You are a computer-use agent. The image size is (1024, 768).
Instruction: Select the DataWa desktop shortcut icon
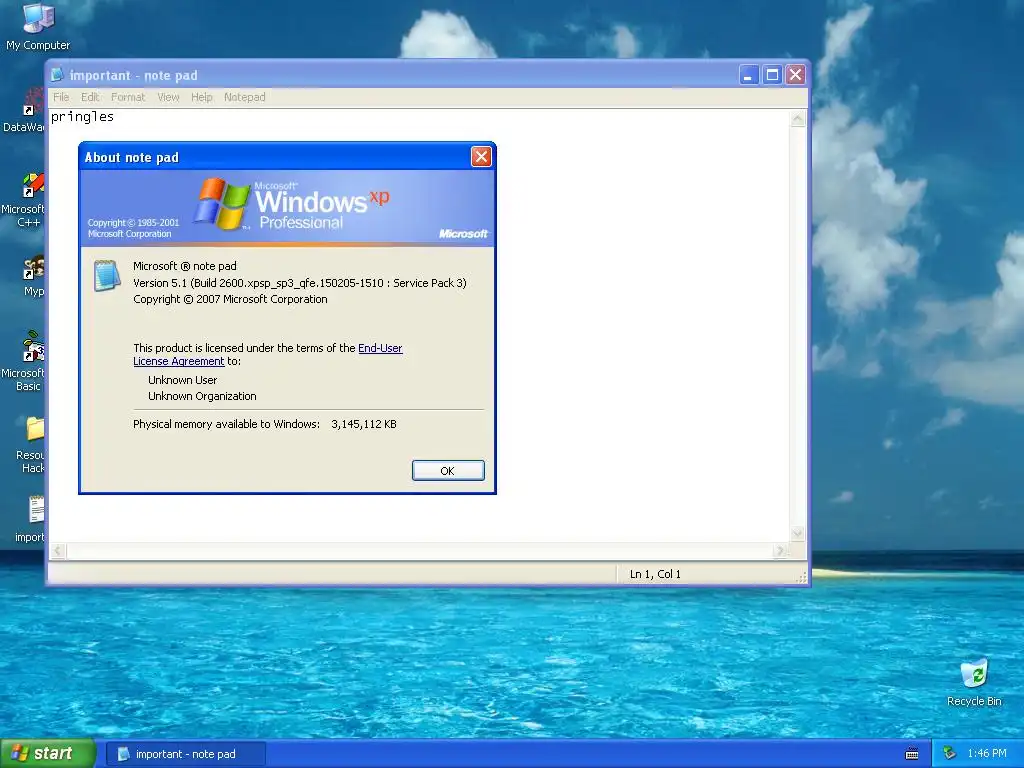[25, 111]
